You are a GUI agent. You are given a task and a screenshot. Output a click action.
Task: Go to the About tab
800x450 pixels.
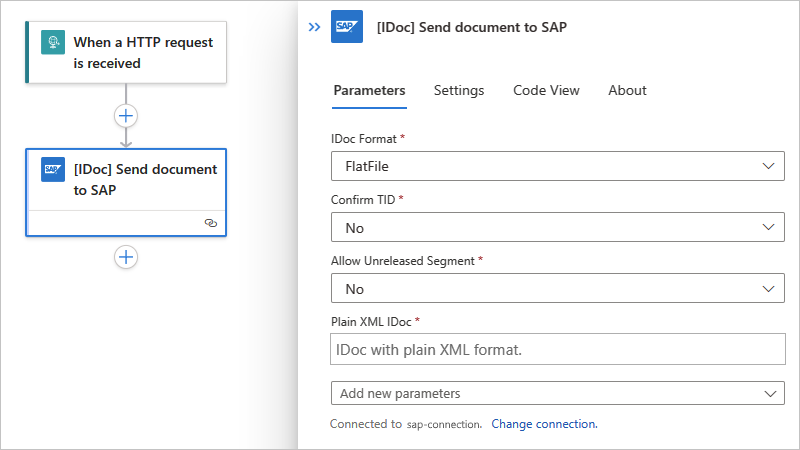[x=627, y=90]
